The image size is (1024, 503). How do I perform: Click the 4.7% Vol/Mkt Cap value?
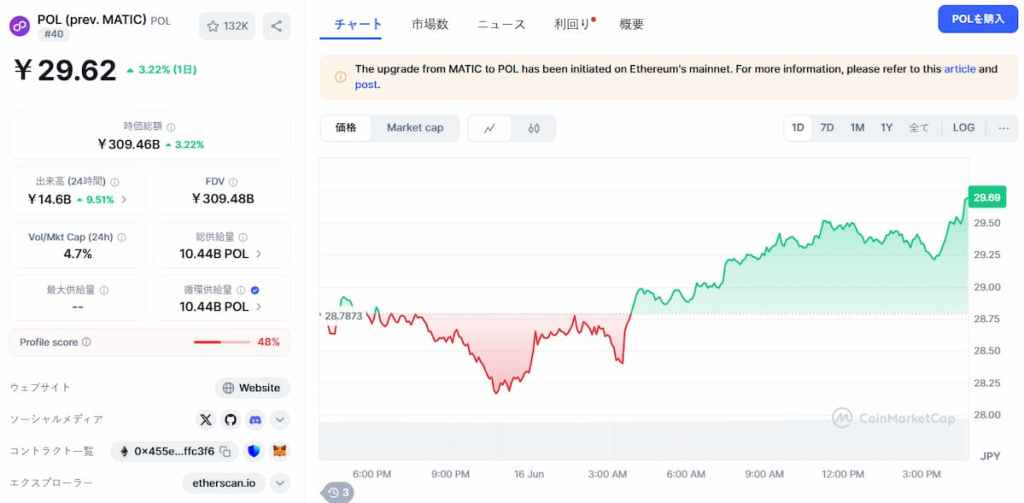click(78, 253)
